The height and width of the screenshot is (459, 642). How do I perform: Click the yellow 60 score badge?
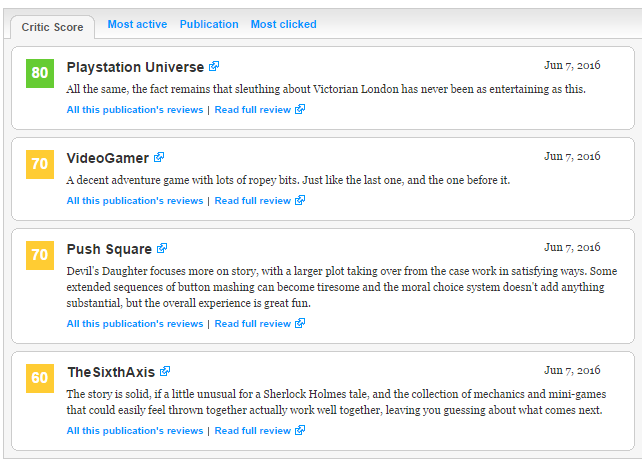pyautogui.click(x=40, y=378)
